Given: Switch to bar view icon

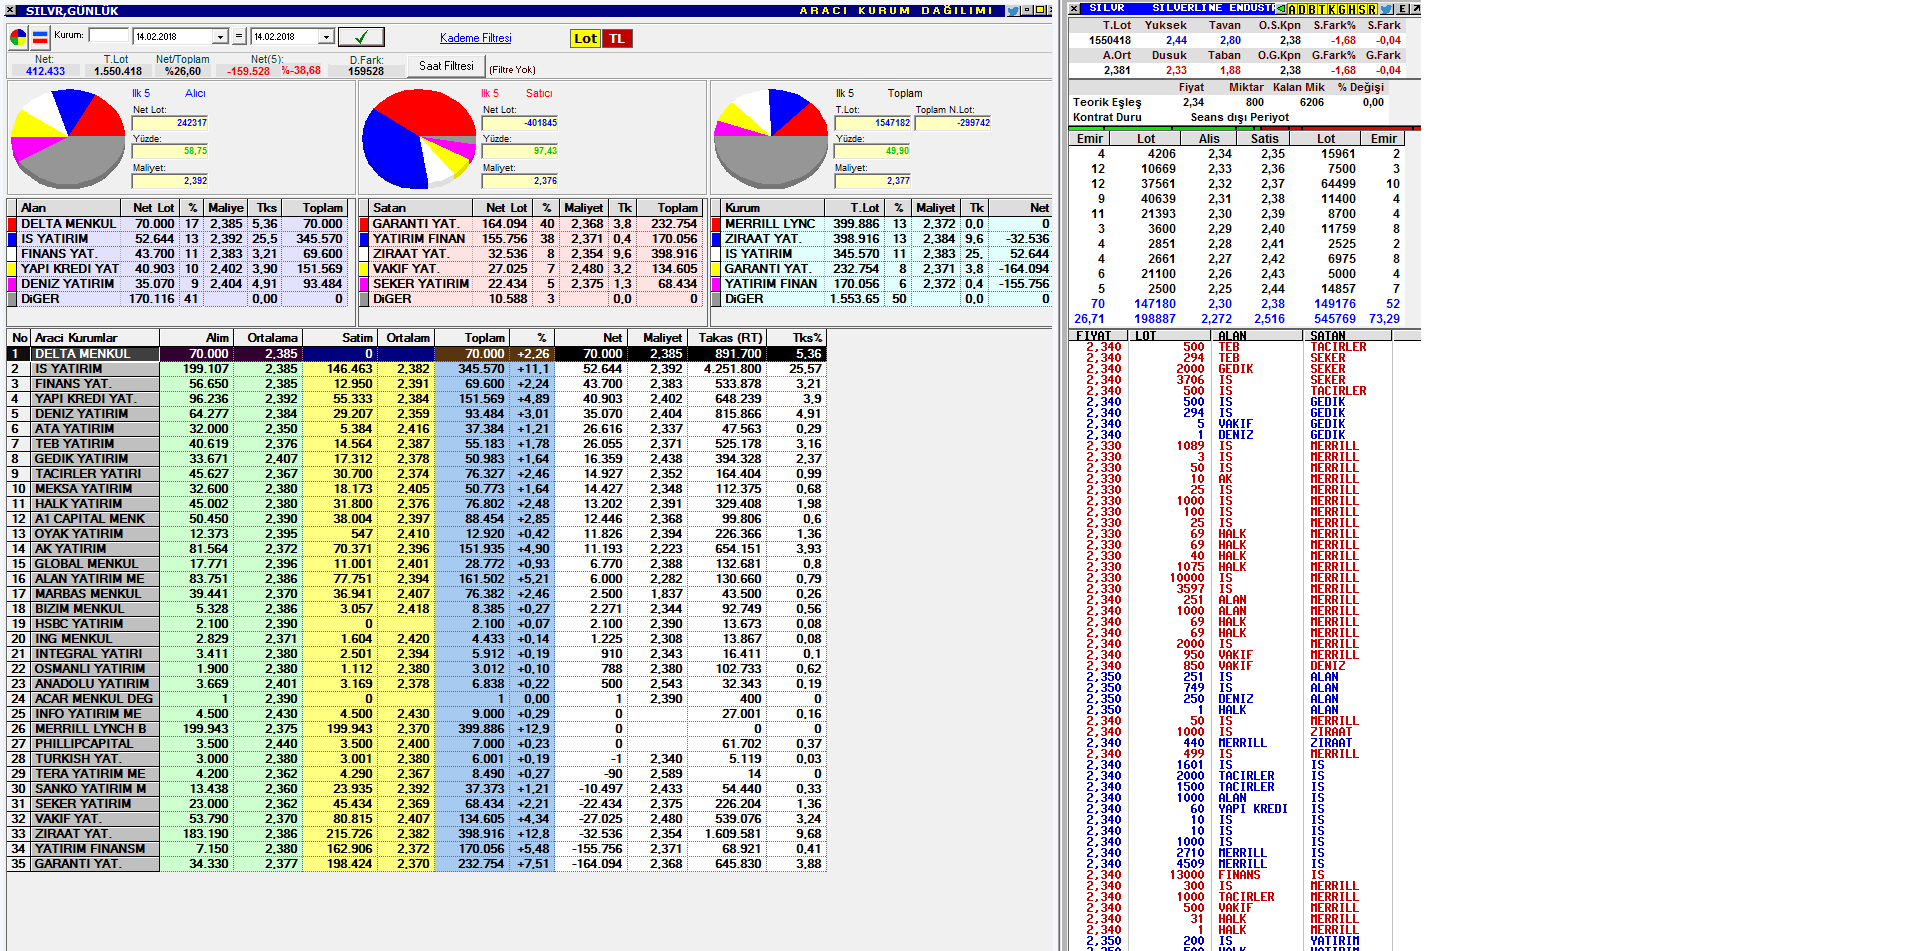Looking at the screenshot, I should (x=40, y=38).
